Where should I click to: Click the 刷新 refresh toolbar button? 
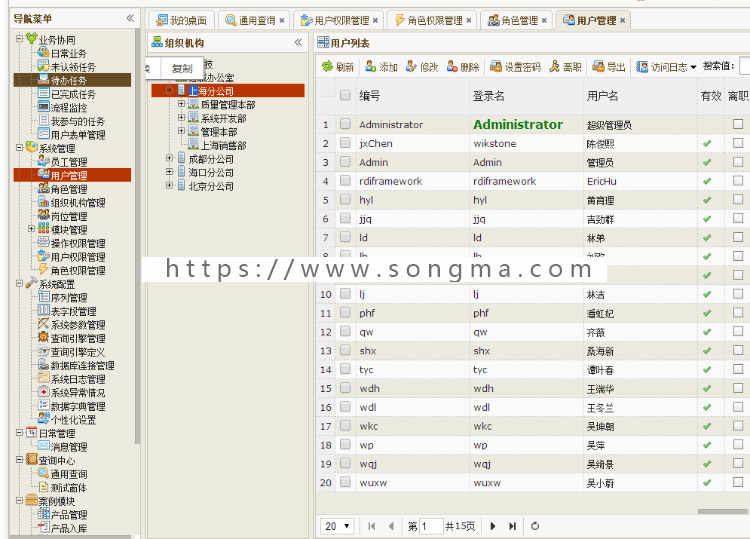click(x=338, y=67)
